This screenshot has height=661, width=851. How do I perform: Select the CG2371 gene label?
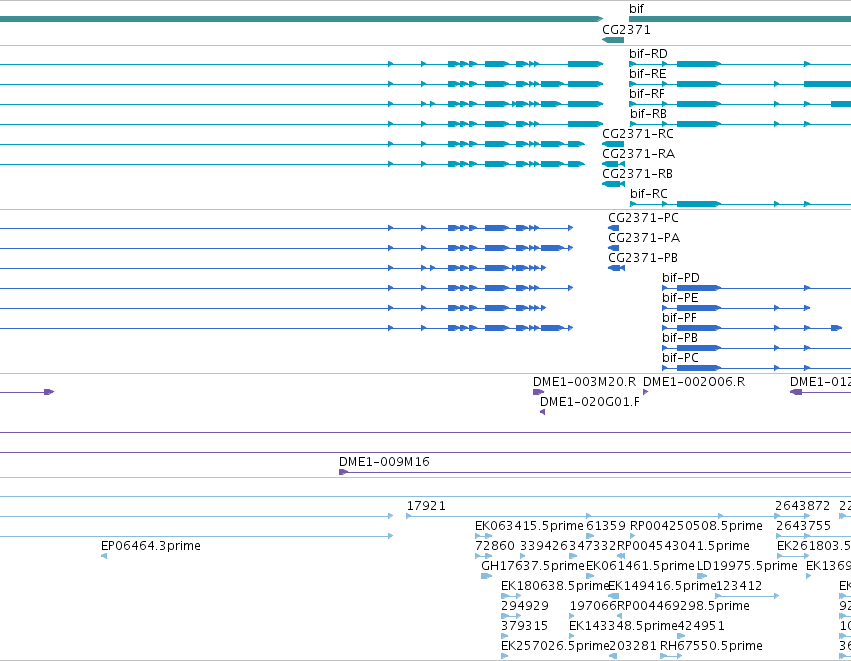[626, 30]
